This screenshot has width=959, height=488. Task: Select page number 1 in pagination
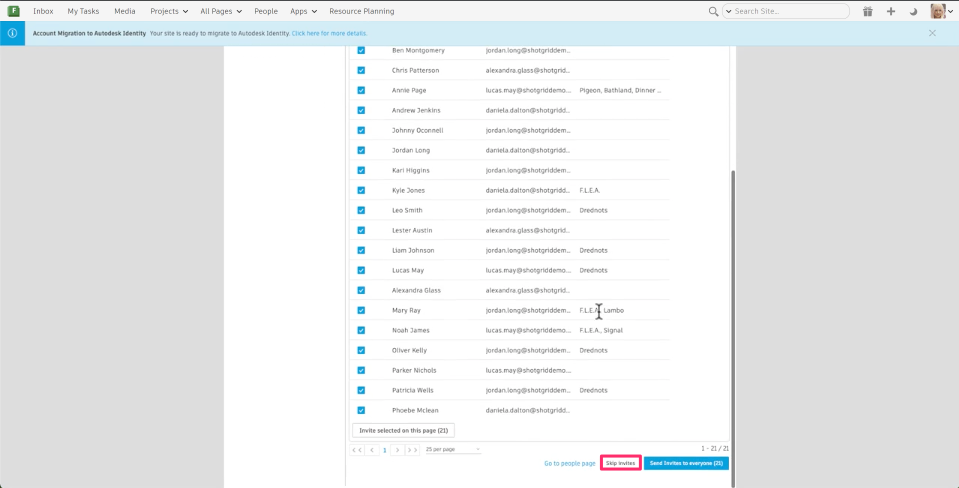coord(385,450)
